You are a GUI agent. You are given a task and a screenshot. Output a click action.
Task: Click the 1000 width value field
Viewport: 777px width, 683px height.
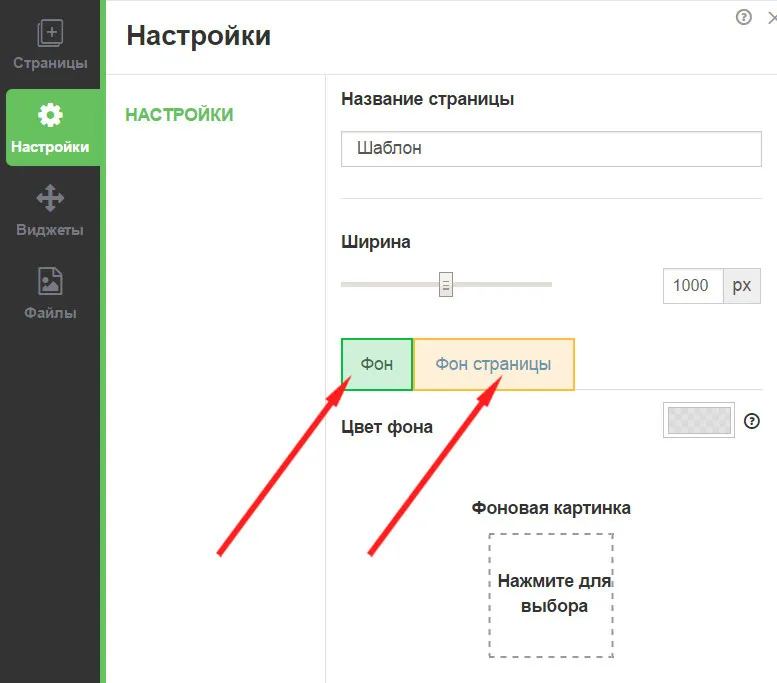(693, 286)
